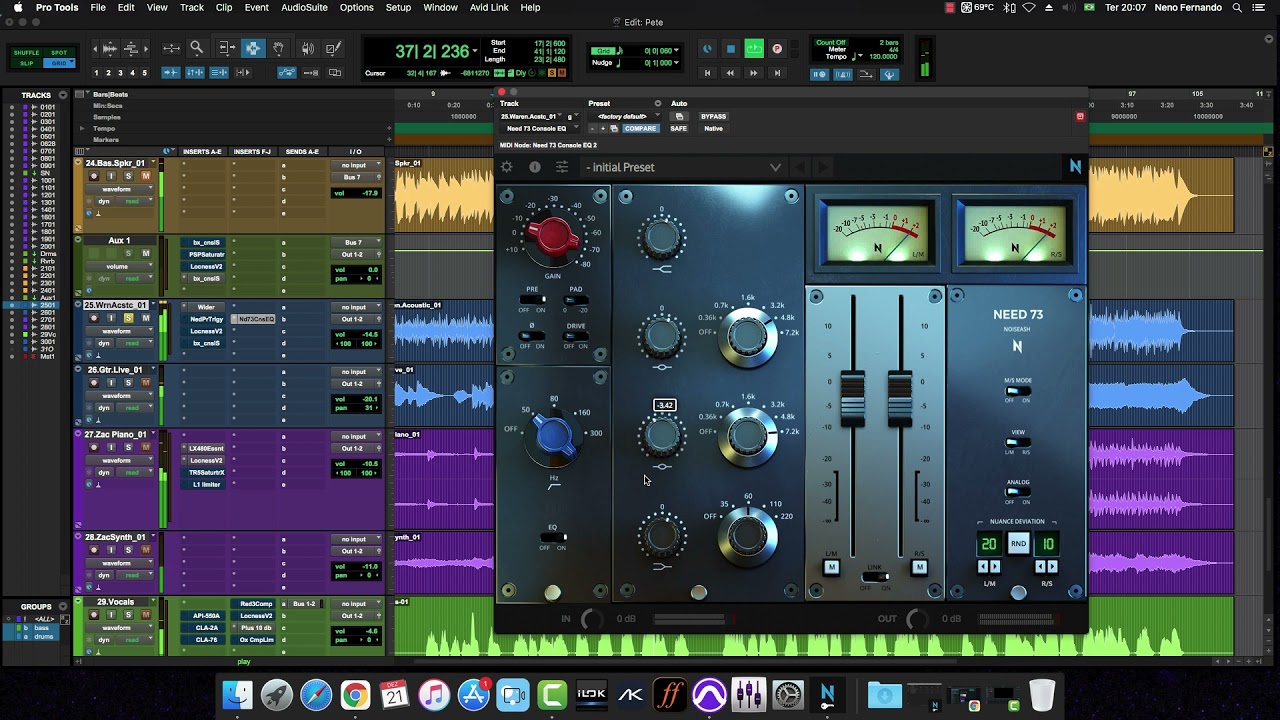Image resolution: width=1280 pixels, height=720 pixels.
Task: Open the plugin sliders options icon
Action: [x=562, y=167]
